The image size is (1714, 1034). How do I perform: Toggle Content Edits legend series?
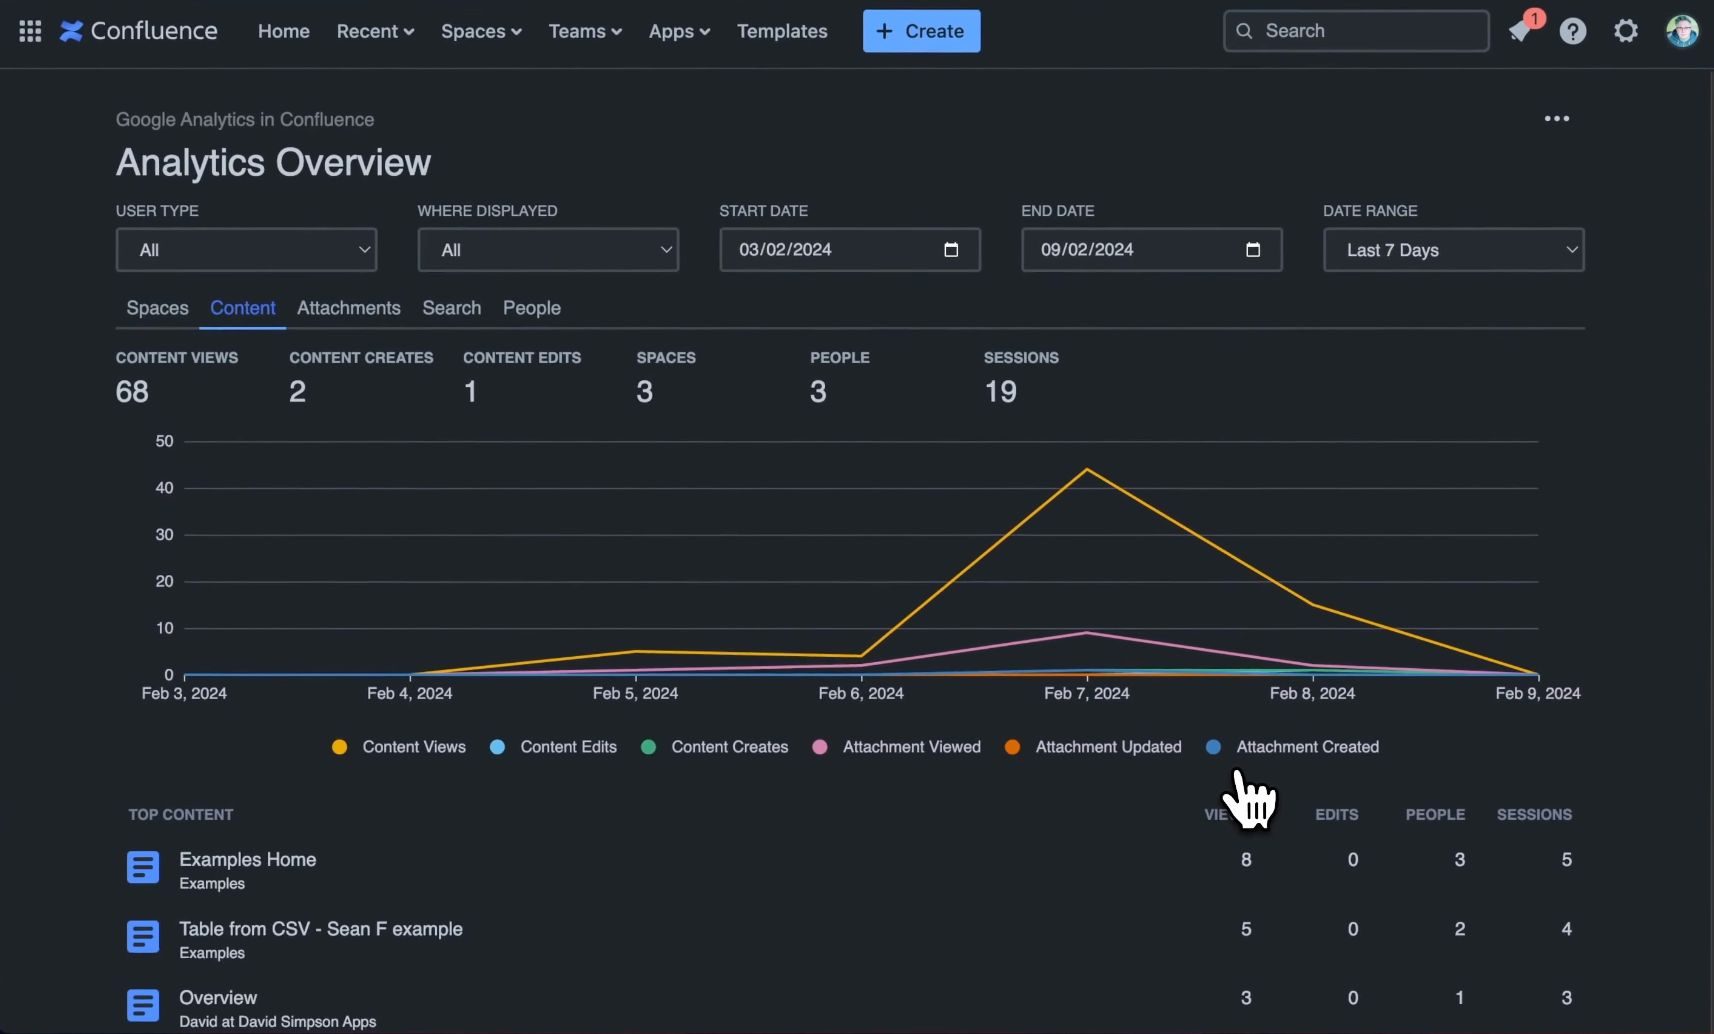pyautogui.click(x=553, y=747)
